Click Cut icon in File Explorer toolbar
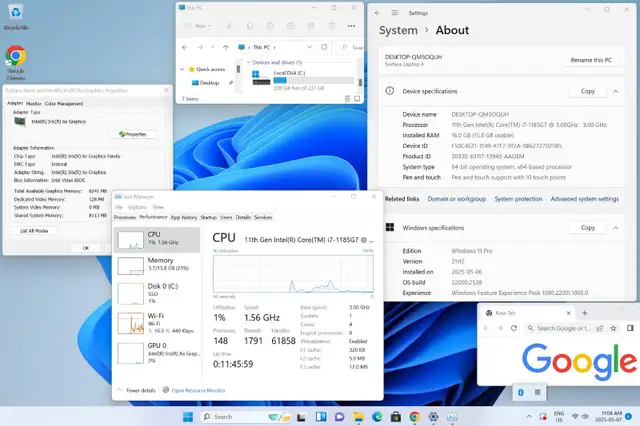This screenshot has height=426, width=640. [229, 26]
